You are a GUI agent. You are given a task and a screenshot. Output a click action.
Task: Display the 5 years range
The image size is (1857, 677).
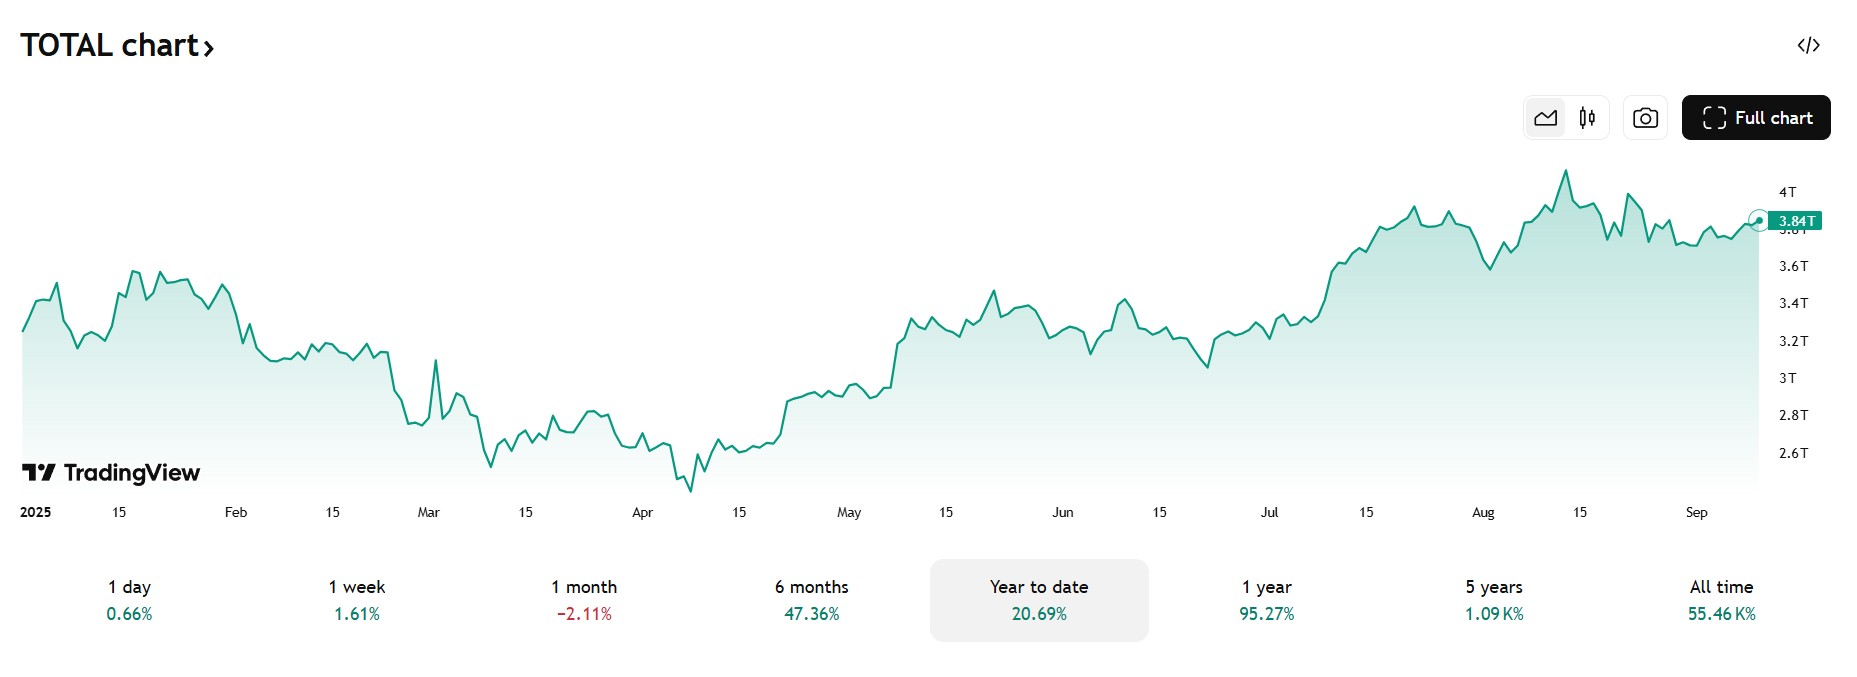click(x=1494, y=600)
